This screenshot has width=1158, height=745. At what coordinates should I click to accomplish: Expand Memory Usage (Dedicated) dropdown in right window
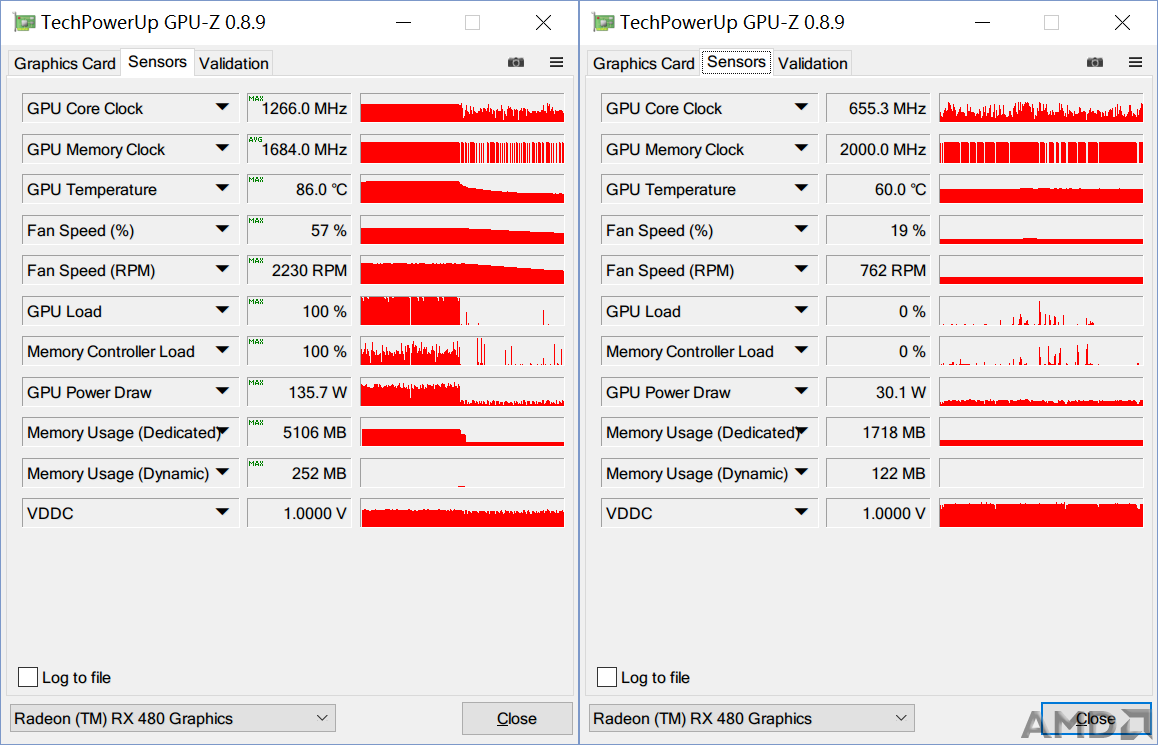pos(801,432)
